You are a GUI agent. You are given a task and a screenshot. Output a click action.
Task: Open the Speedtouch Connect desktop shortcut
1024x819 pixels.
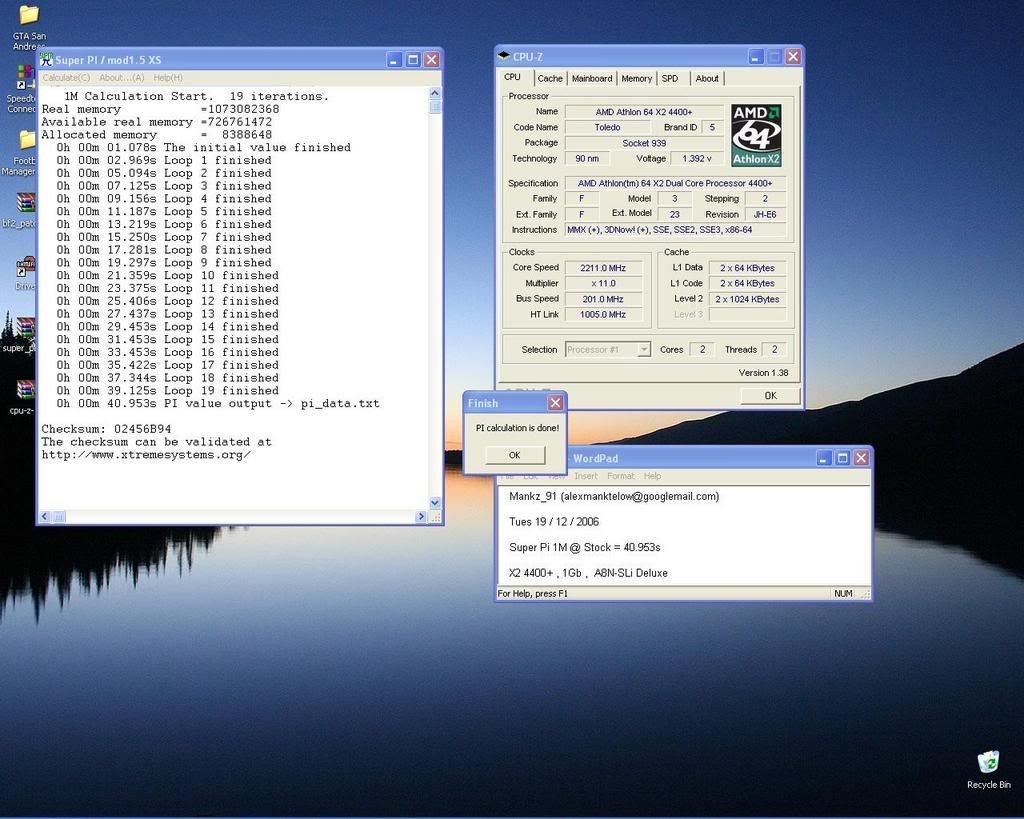24,78
